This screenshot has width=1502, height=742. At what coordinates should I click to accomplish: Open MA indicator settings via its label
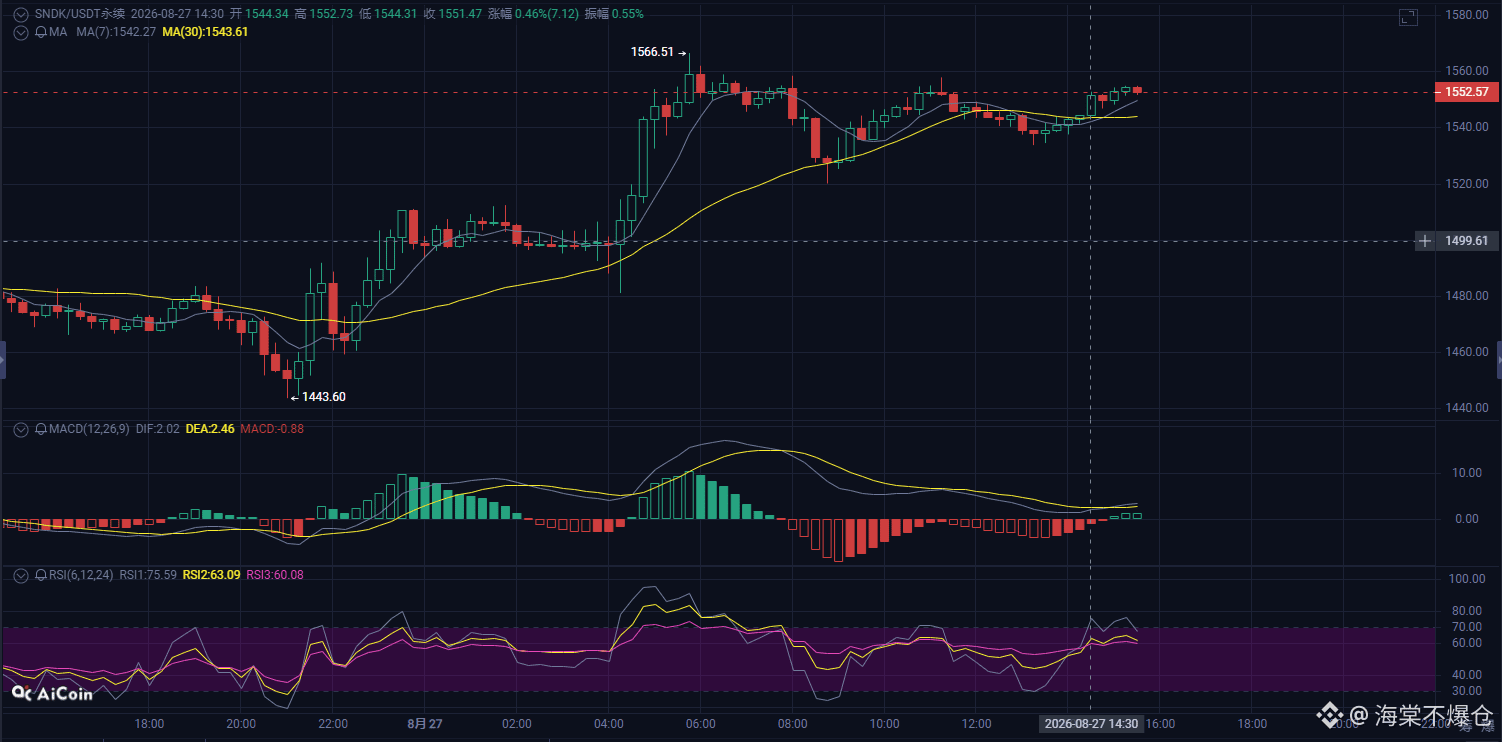(58, 32)
